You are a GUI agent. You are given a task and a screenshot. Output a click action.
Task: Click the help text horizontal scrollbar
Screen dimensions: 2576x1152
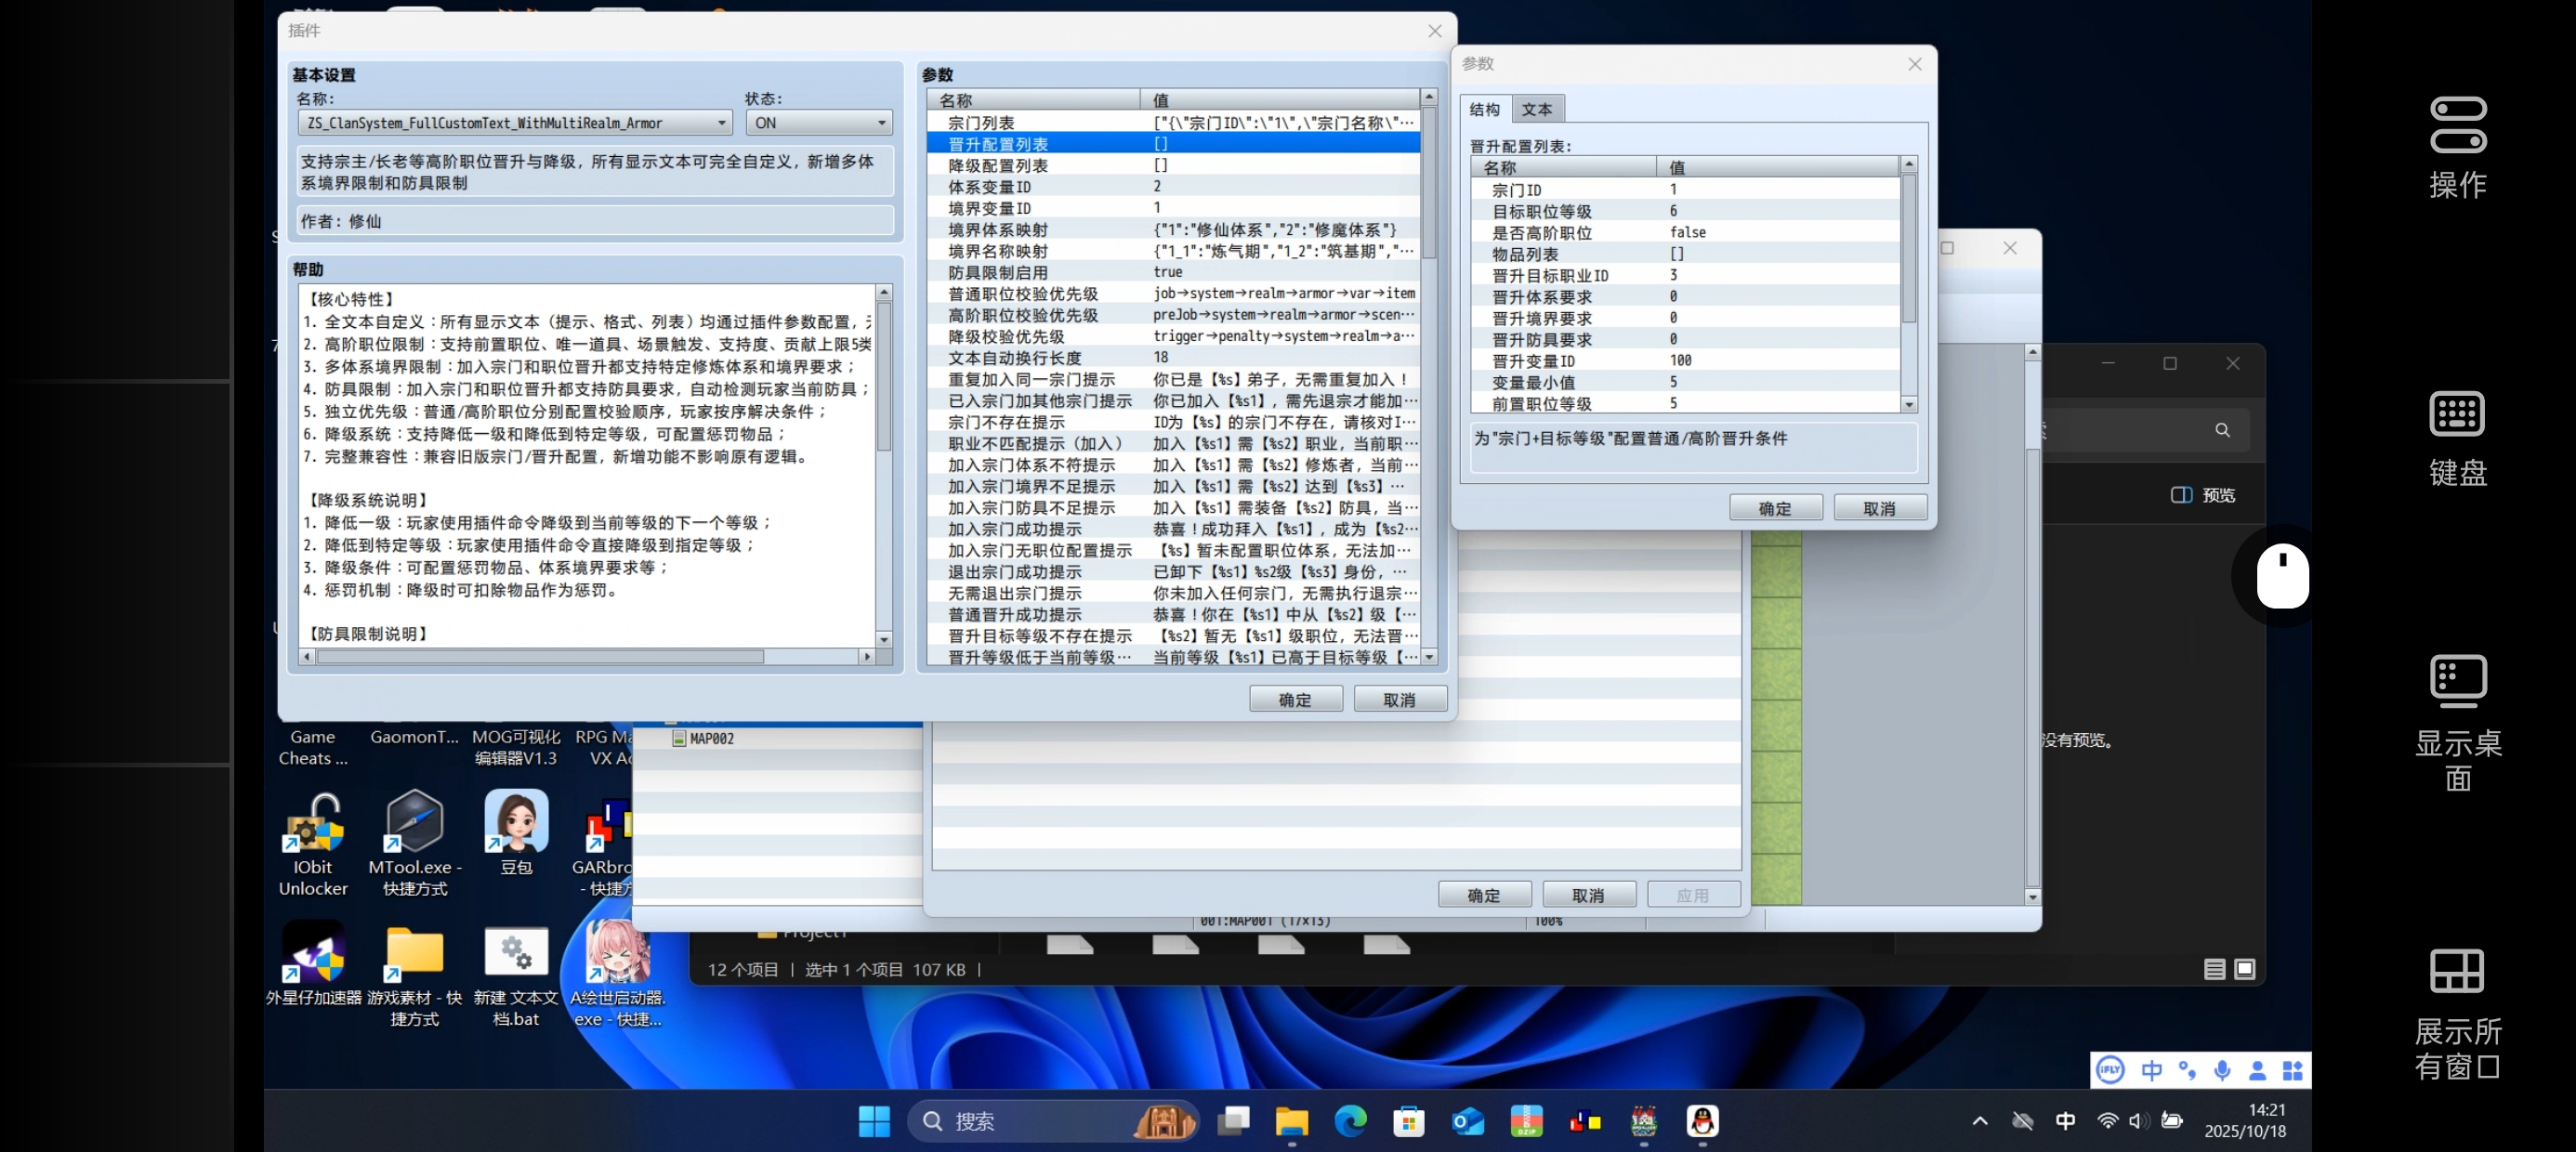[586, 656]
